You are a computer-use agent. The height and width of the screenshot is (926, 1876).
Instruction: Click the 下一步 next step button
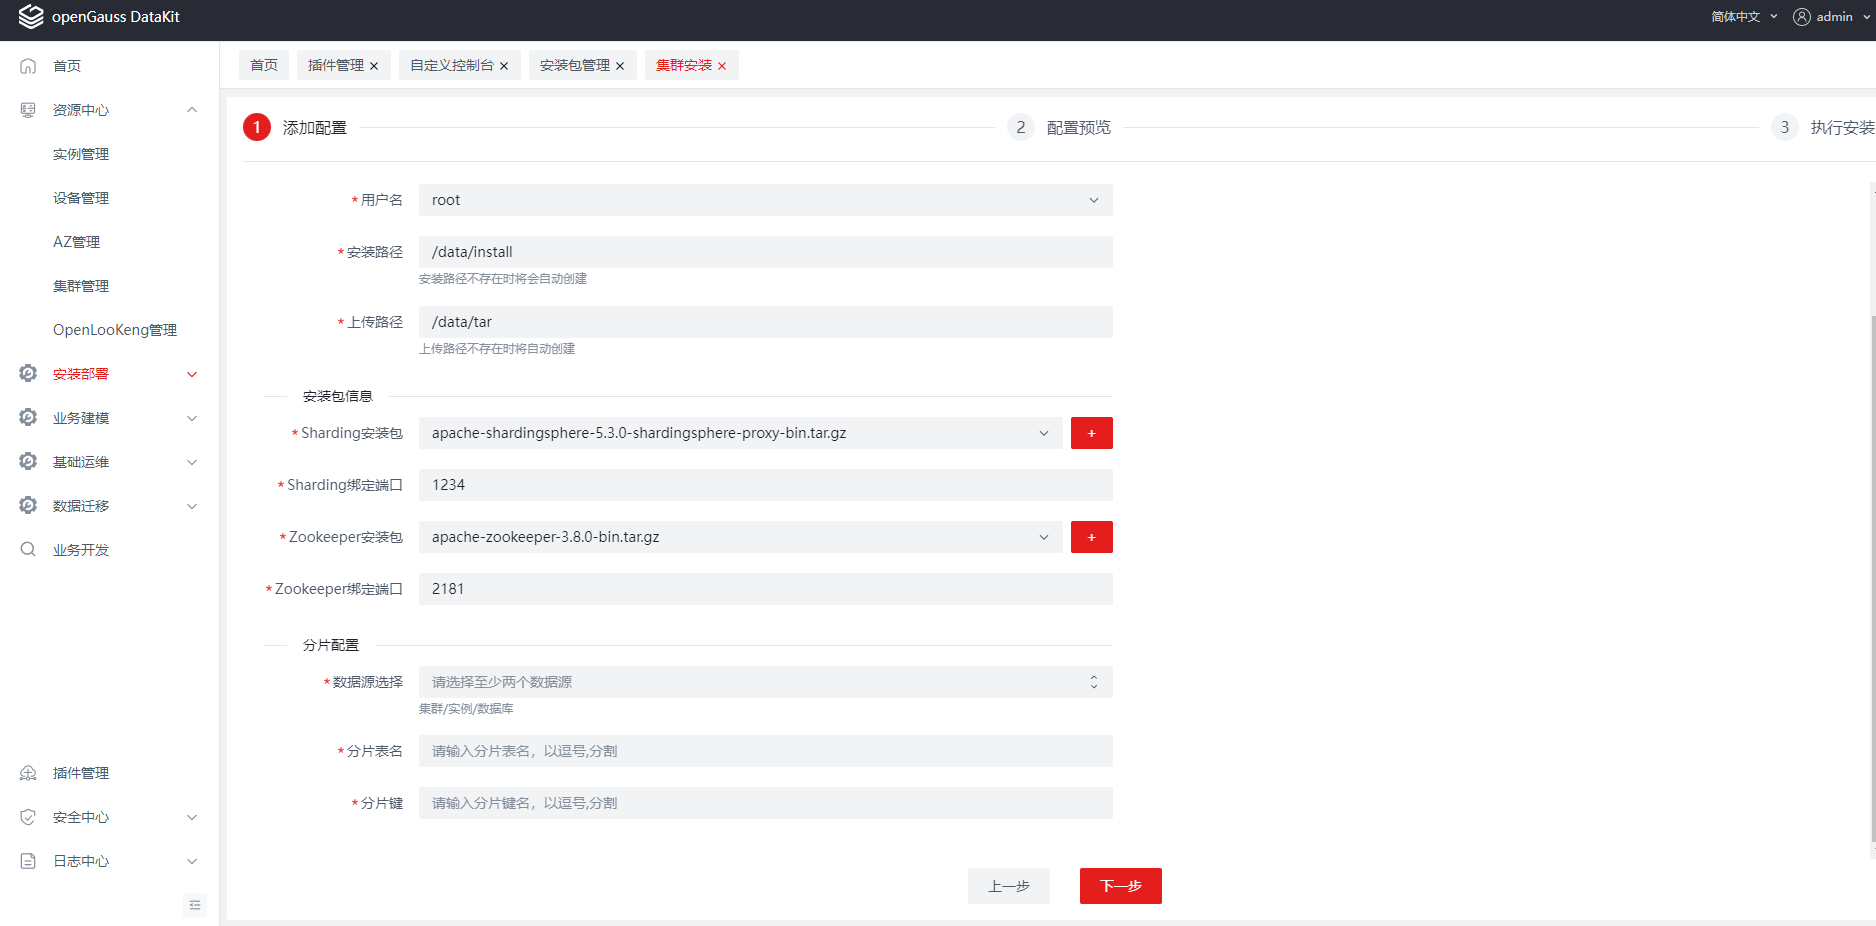click(1120, 886)
